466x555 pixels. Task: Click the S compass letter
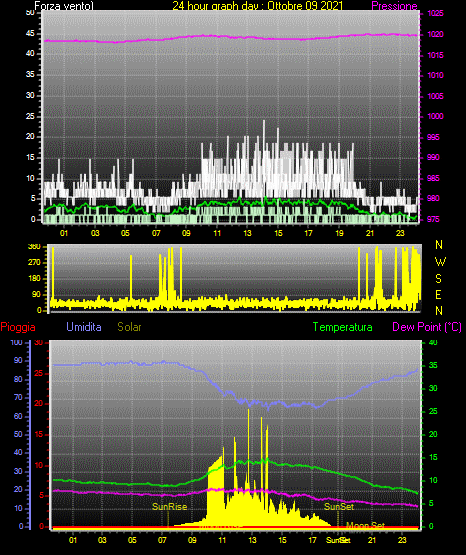(438, 279)
